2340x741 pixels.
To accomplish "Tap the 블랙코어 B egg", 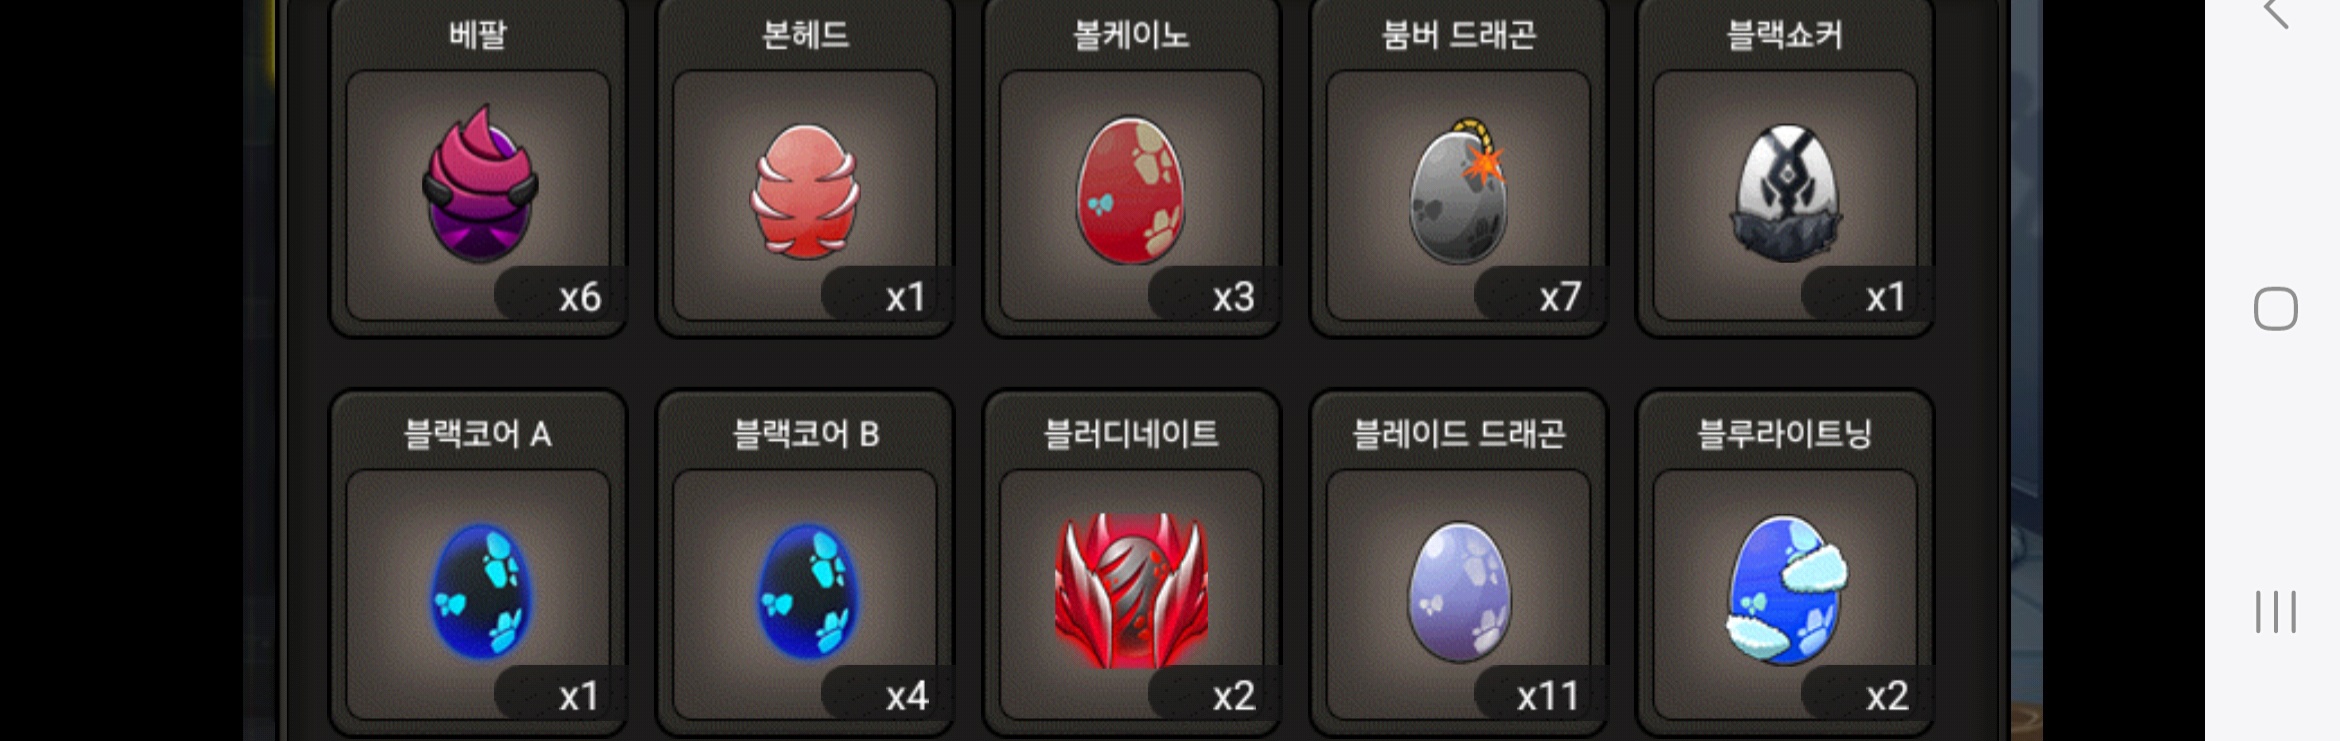I will 807,591.
